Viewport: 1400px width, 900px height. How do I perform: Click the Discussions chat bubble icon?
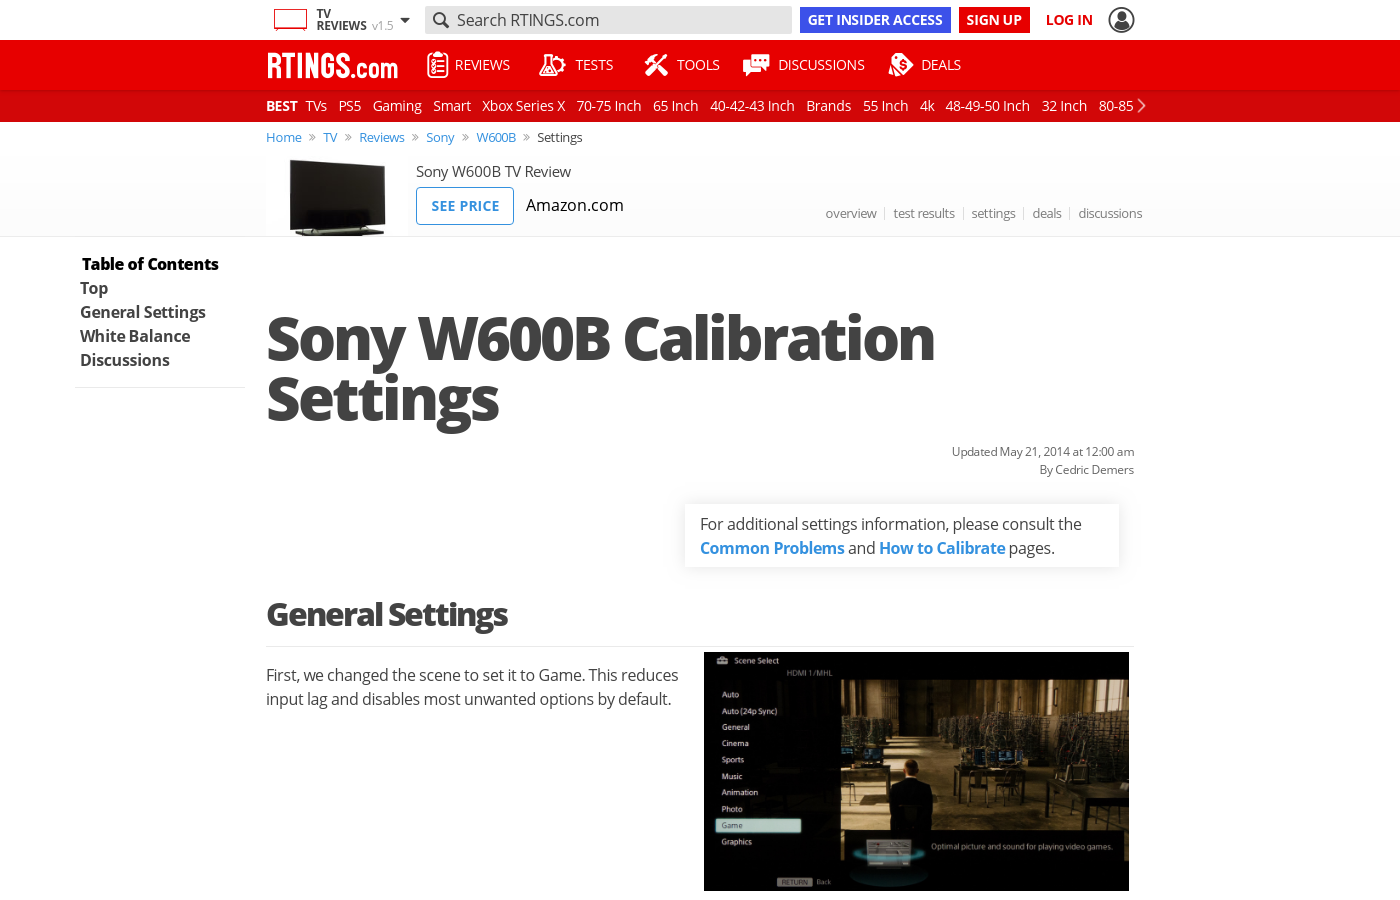click(x=756, y=65)
